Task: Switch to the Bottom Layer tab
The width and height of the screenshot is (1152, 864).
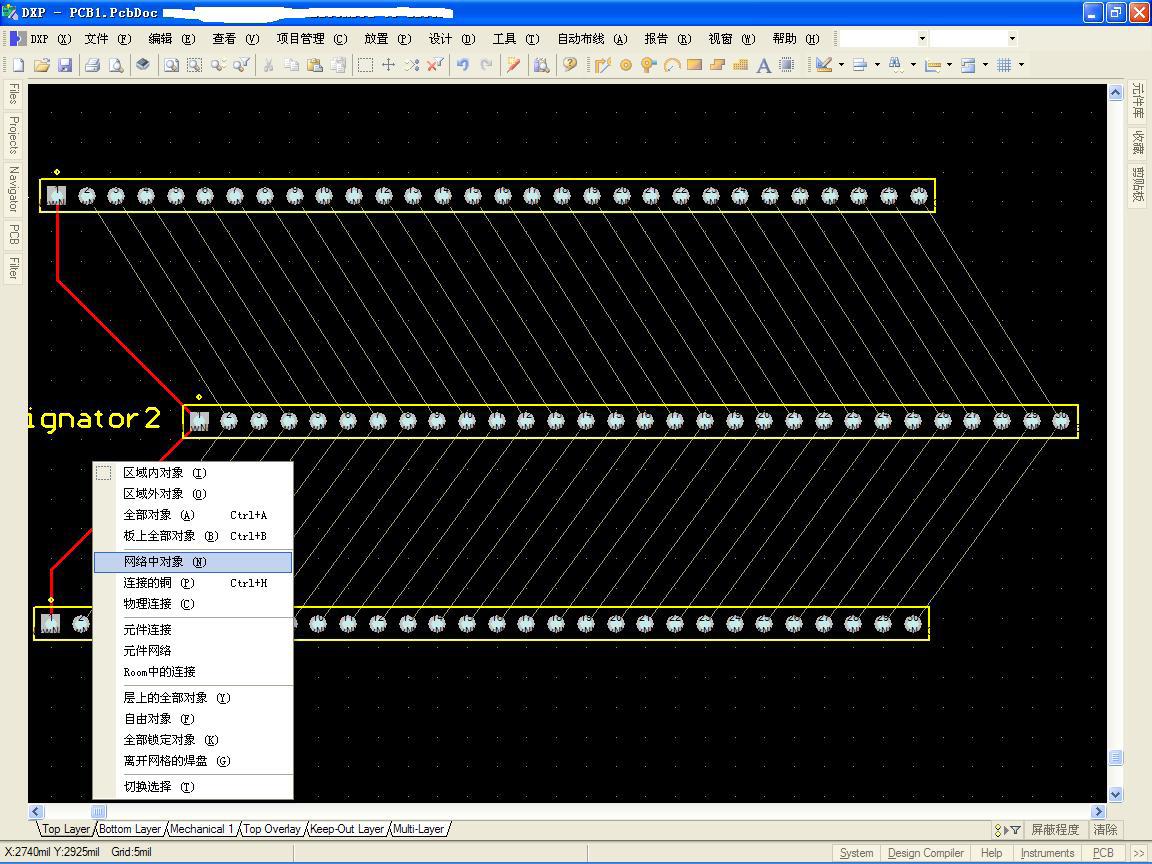Action: click(130, 829)
